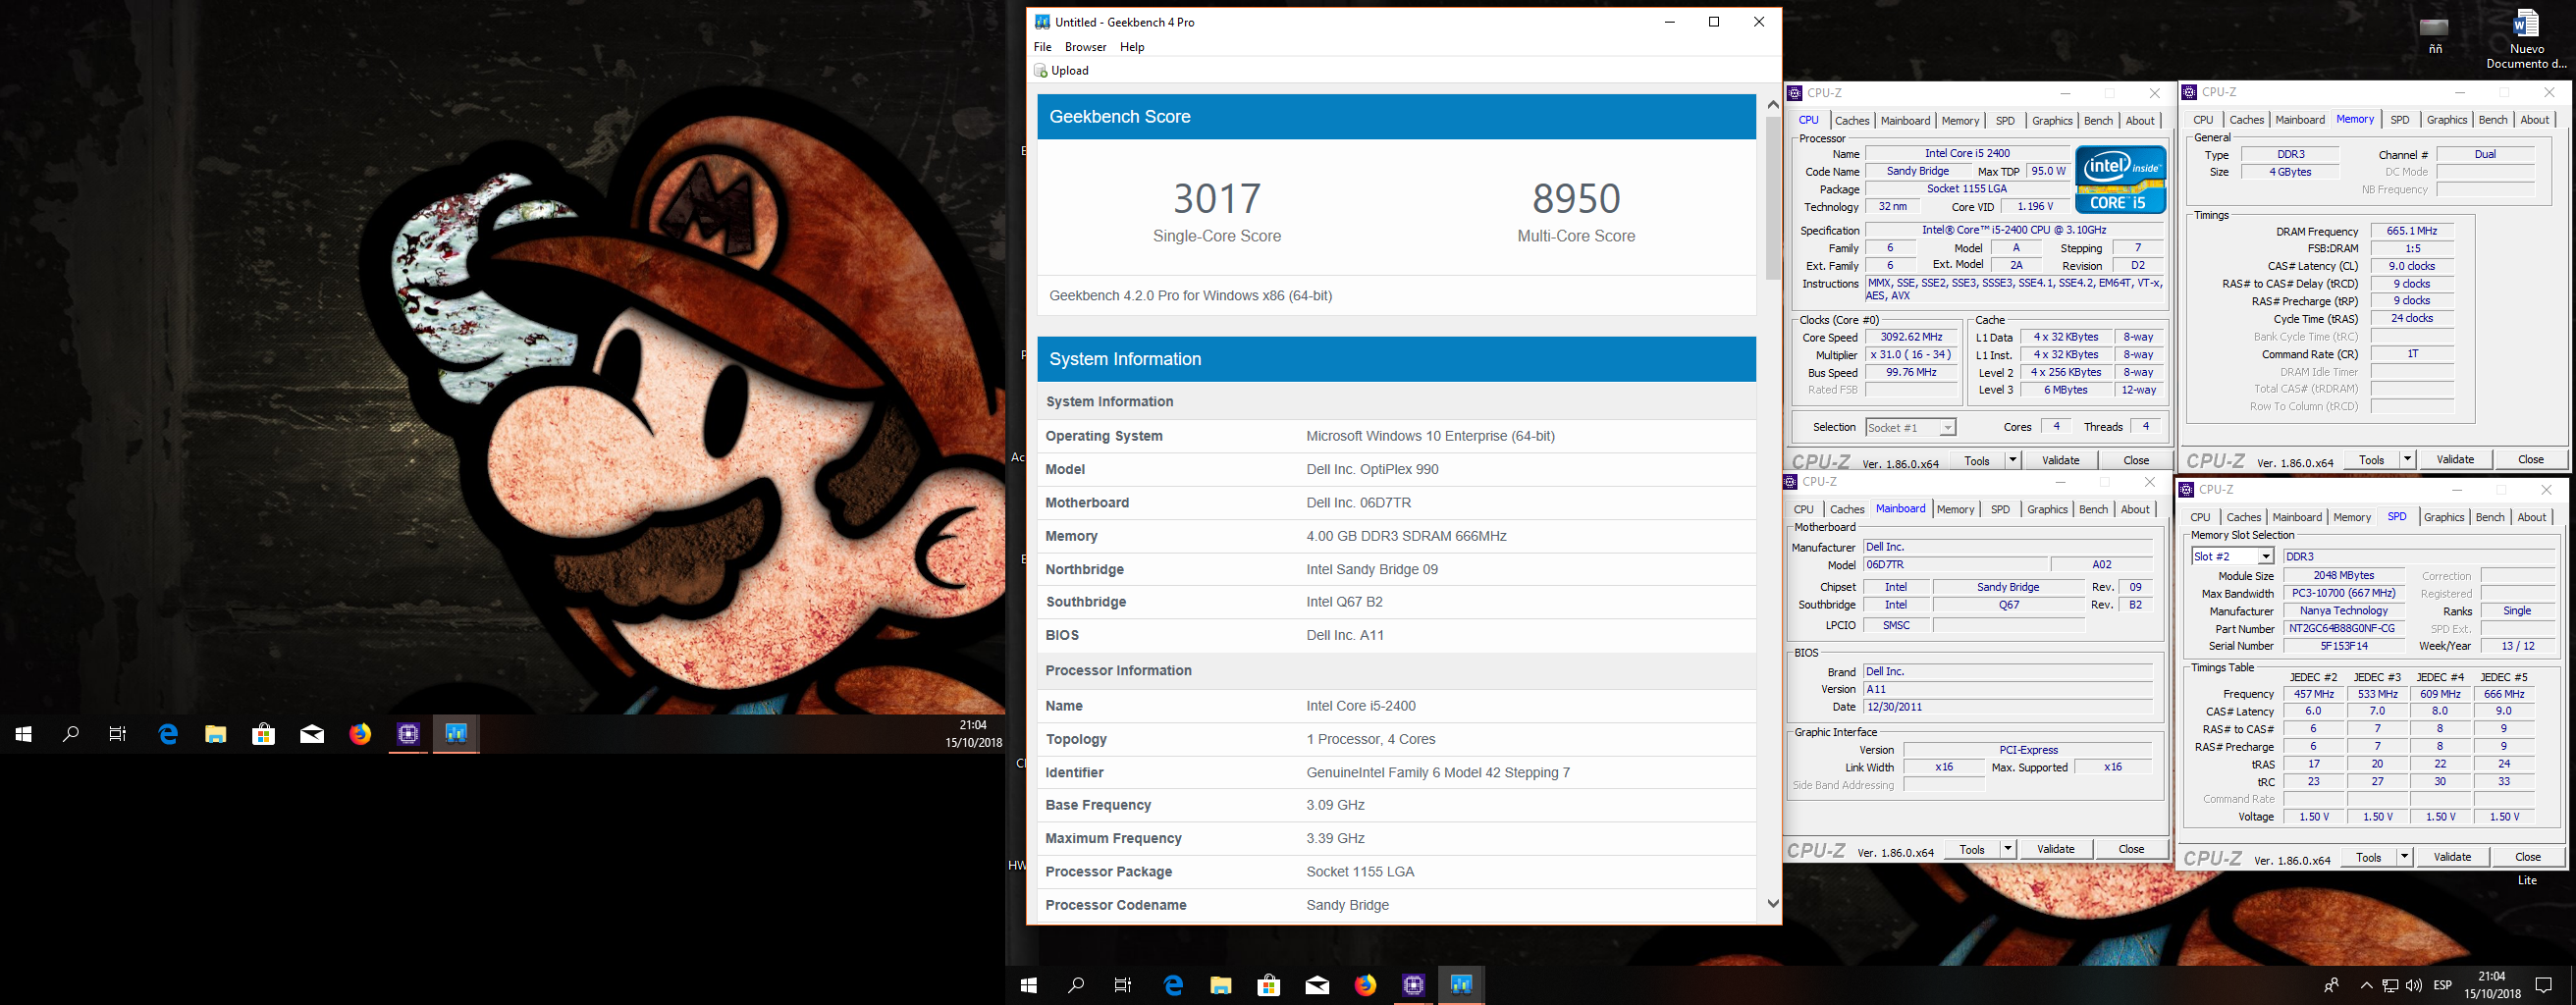Open the People icon in system tray
This screenshot has width=2576, height=1005.
2331,985
